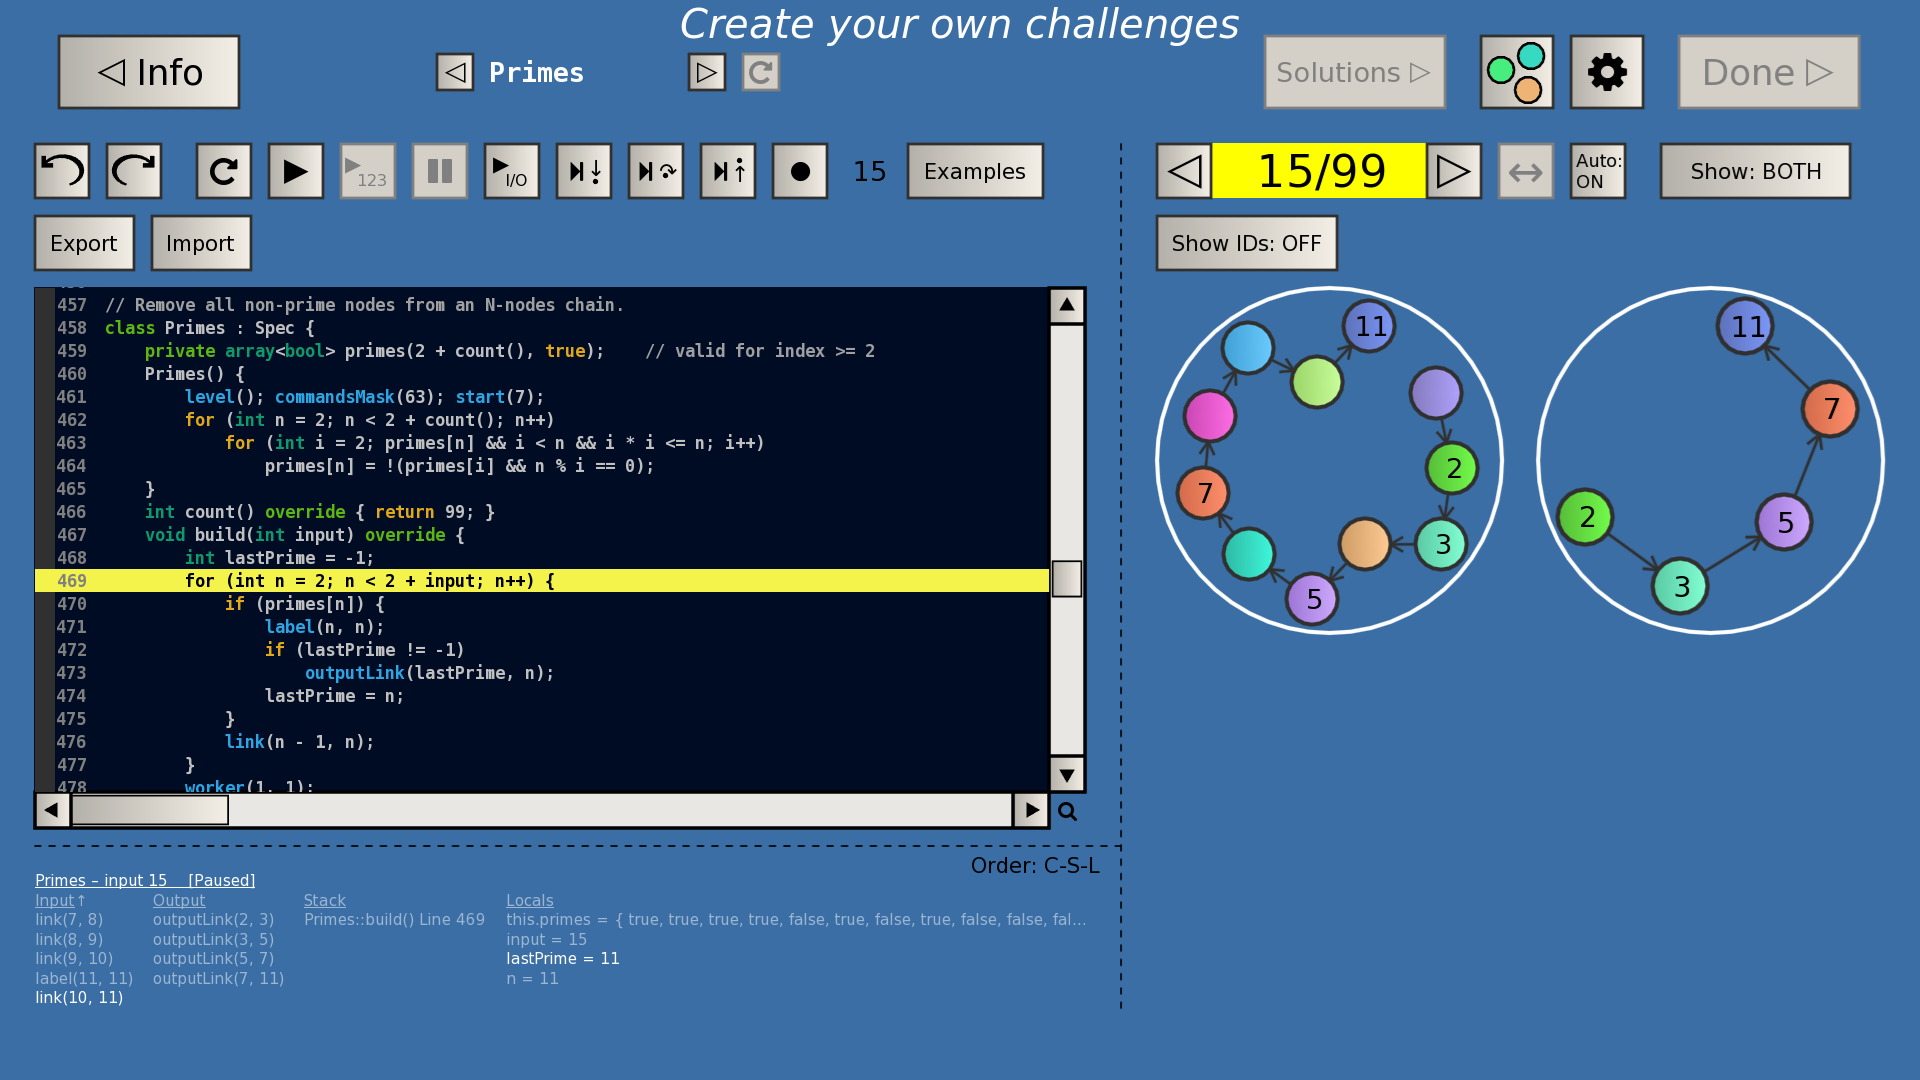Click the light blue unlabeled node in left graph
The width and height of the screenshot is (1920, 1080).
tap(1248, 348)
